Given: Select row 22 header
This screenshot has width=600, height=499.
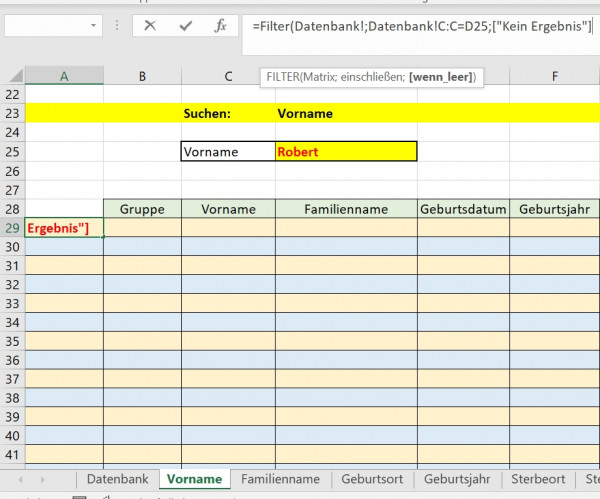Looking at the screenshot, I should (12, 94).
